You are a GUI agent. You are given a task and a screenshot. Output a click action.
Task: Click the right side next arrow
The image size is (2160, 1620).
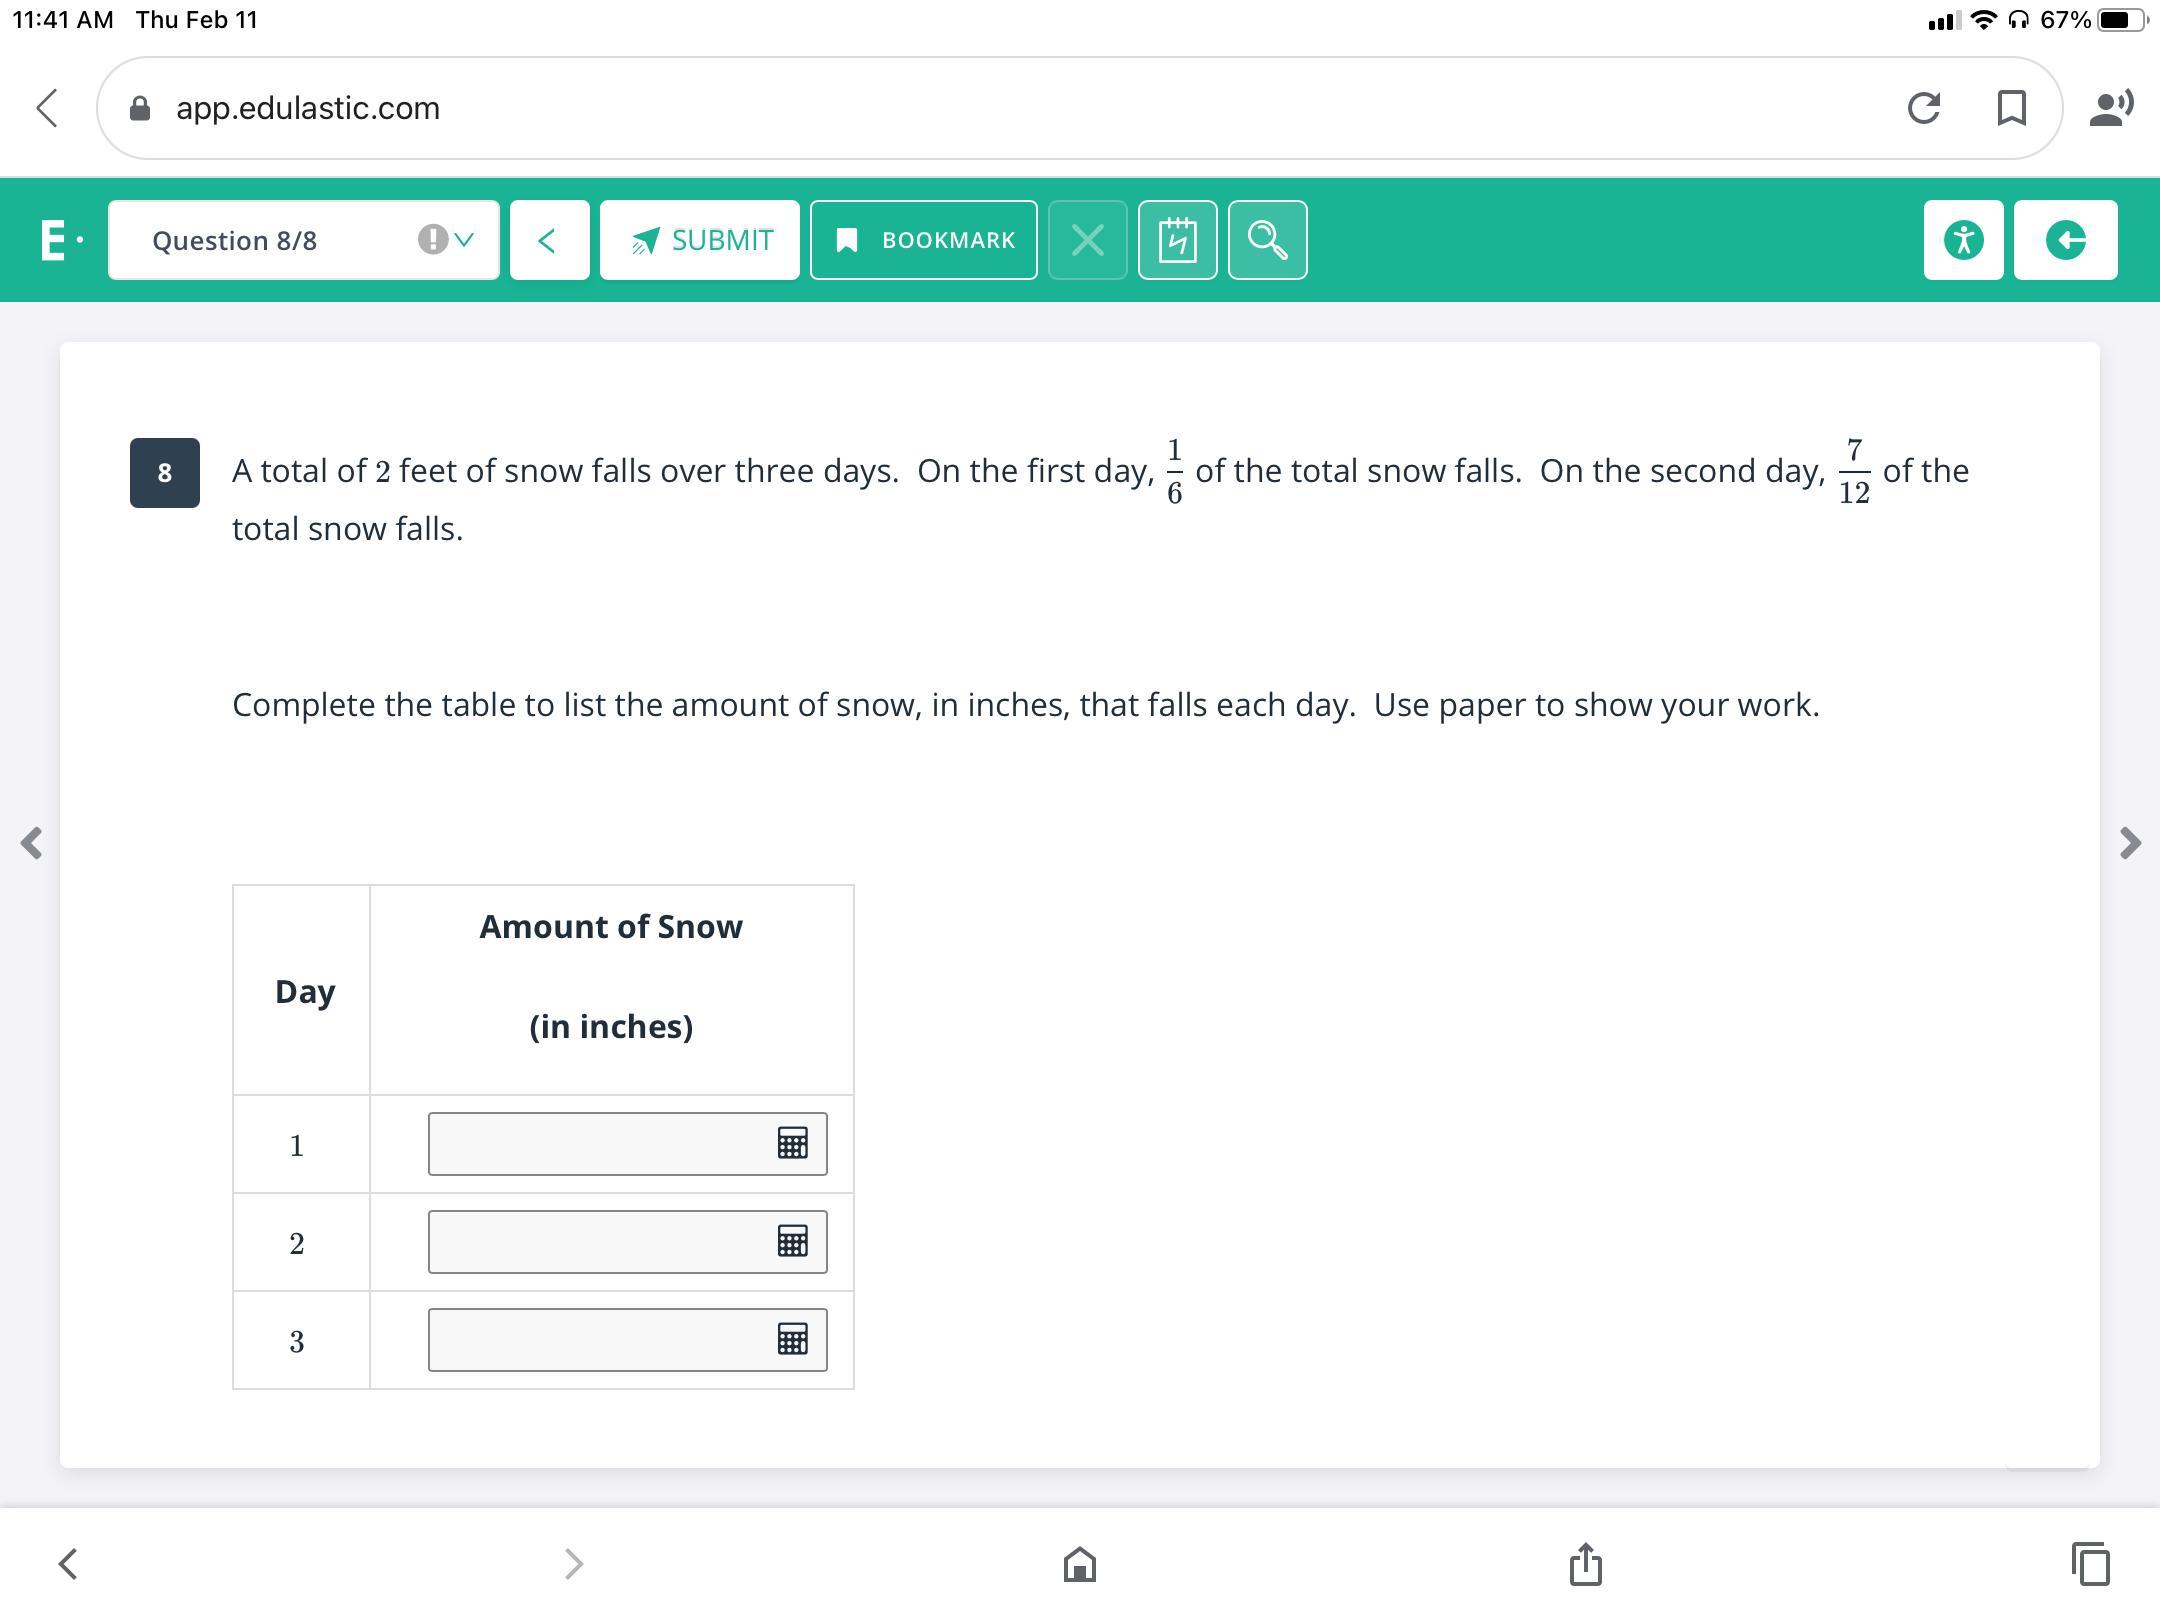point(2129,843)
